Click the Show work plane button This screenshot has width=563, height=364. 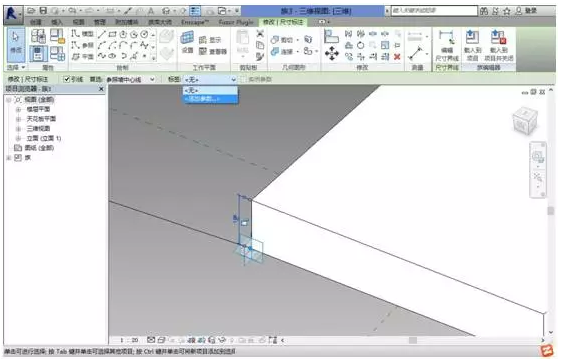(x=210, y=39)
